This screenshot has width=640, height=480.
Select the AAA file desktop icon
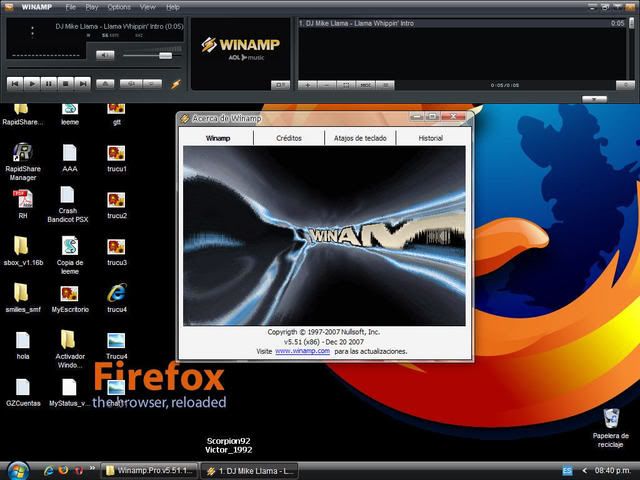[70, 158]
